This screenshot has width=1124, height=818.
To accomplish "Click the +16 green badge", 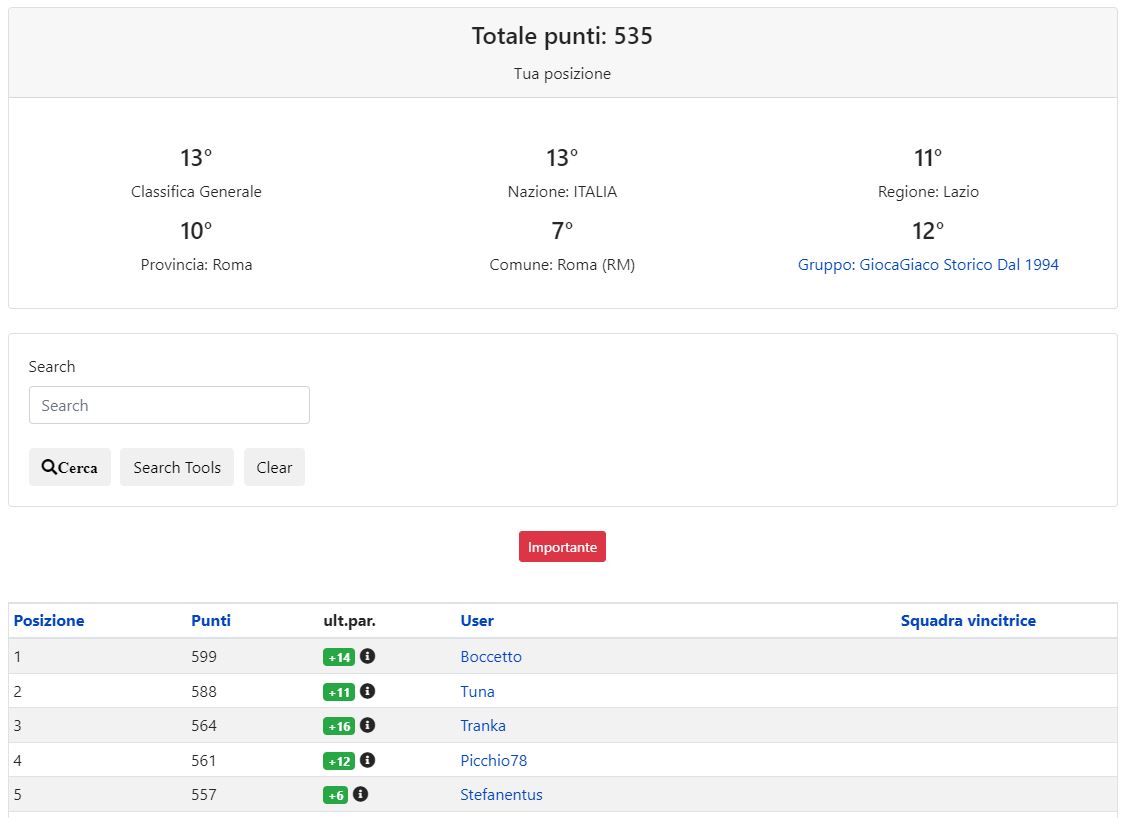I will point(339,726).
